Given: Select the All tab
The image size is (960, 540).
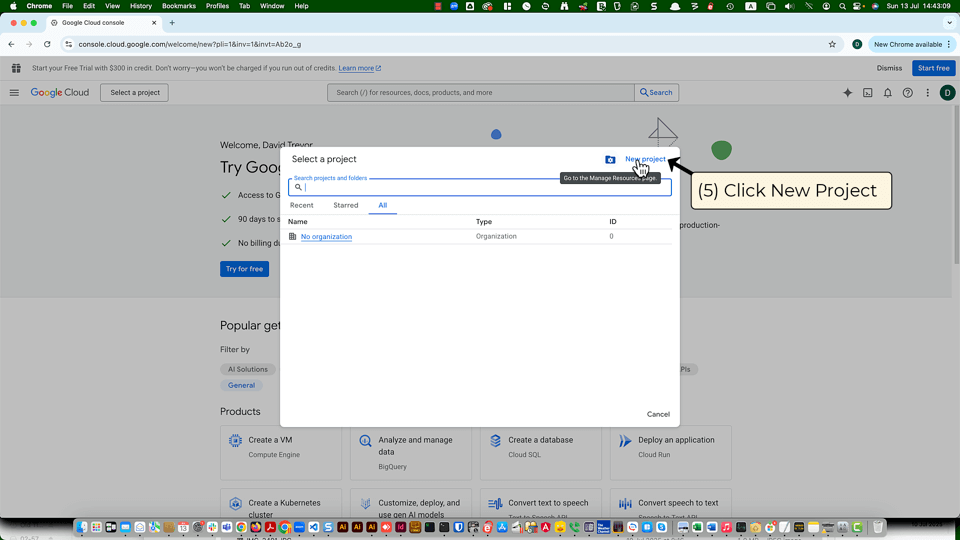Looking at the screenshot, I should (x=383, y=205).
